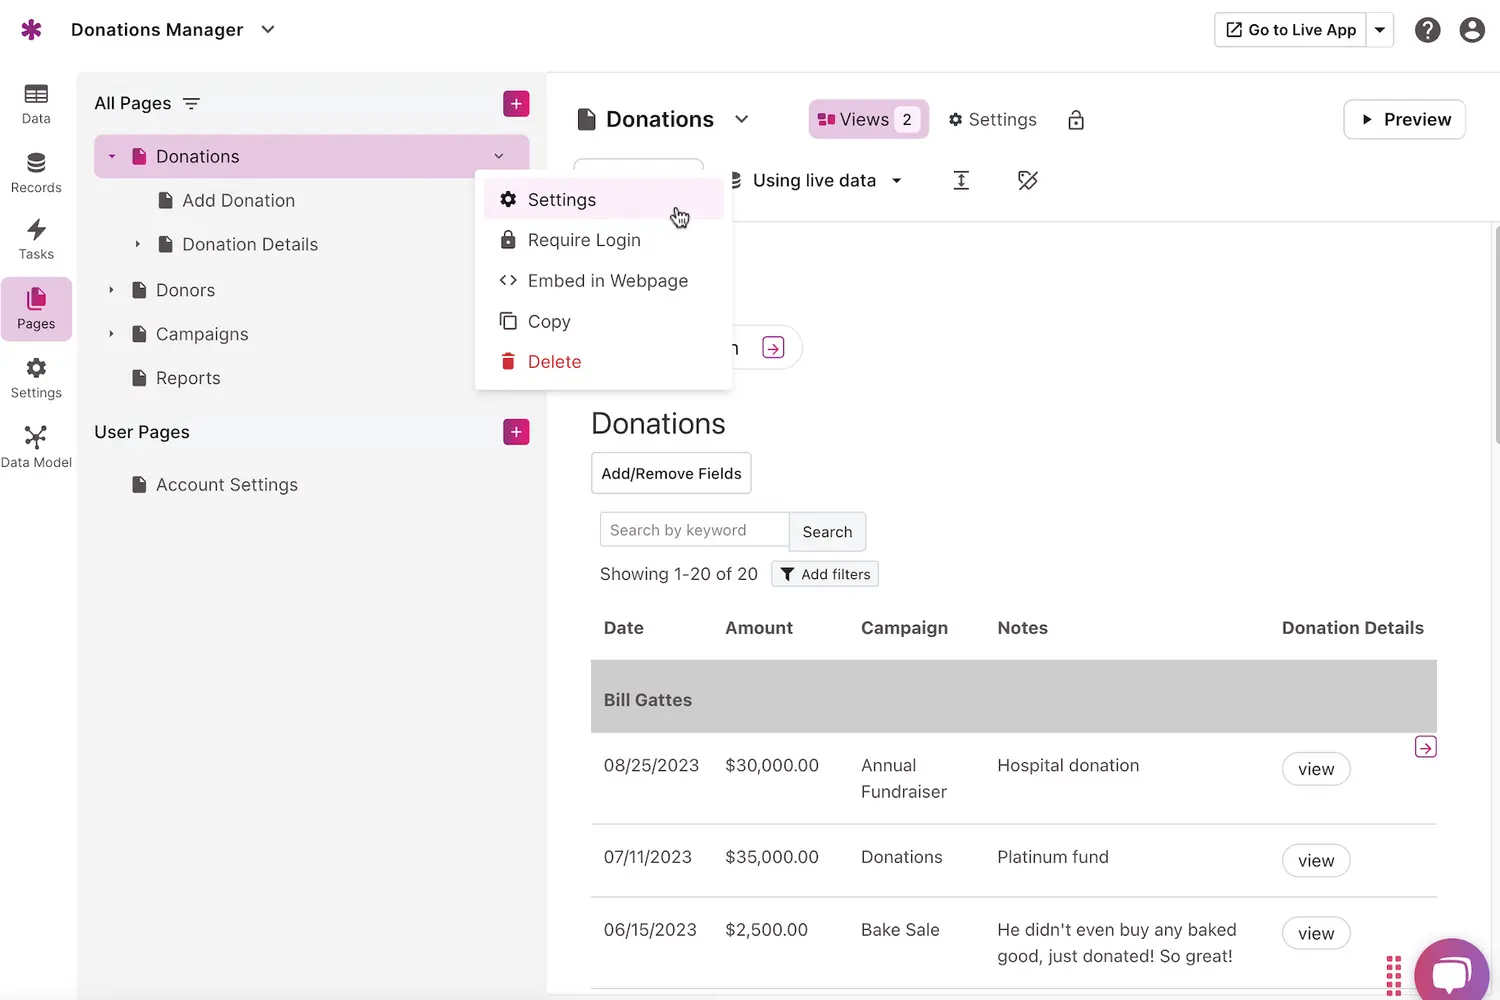This screenshot has height=1000, width=1500.
Task: Choose Embed in Webpage menu option
Action: click(607, 281)
